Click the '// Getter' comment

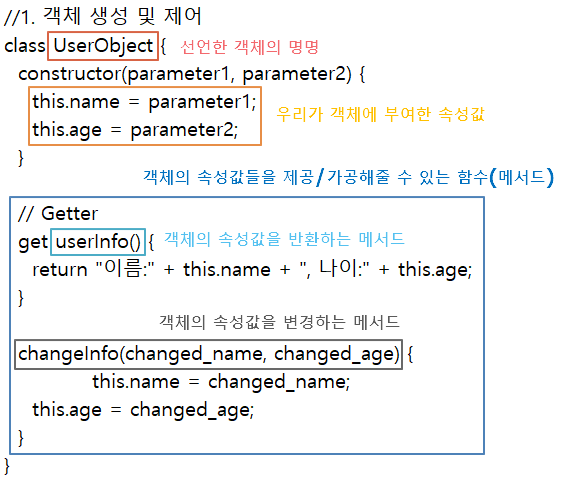(58, 214)
